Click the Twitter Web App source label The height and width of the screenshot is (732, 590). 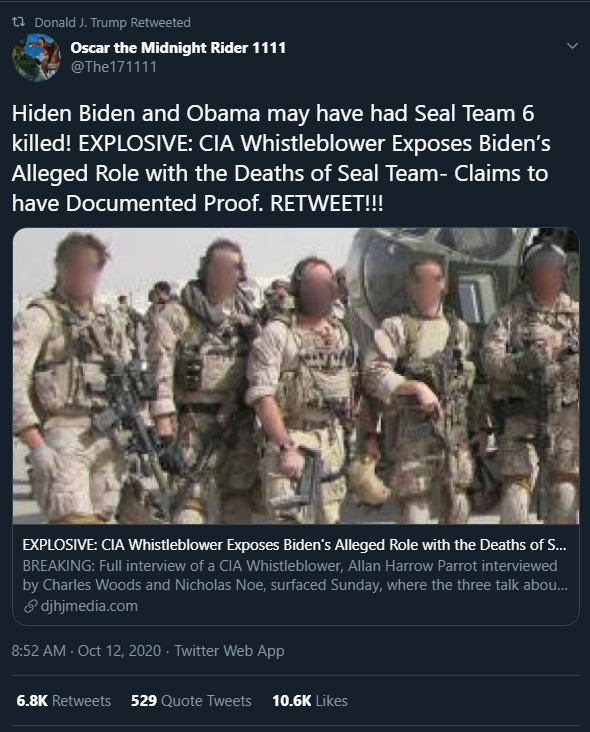click(x=229, y=651)
